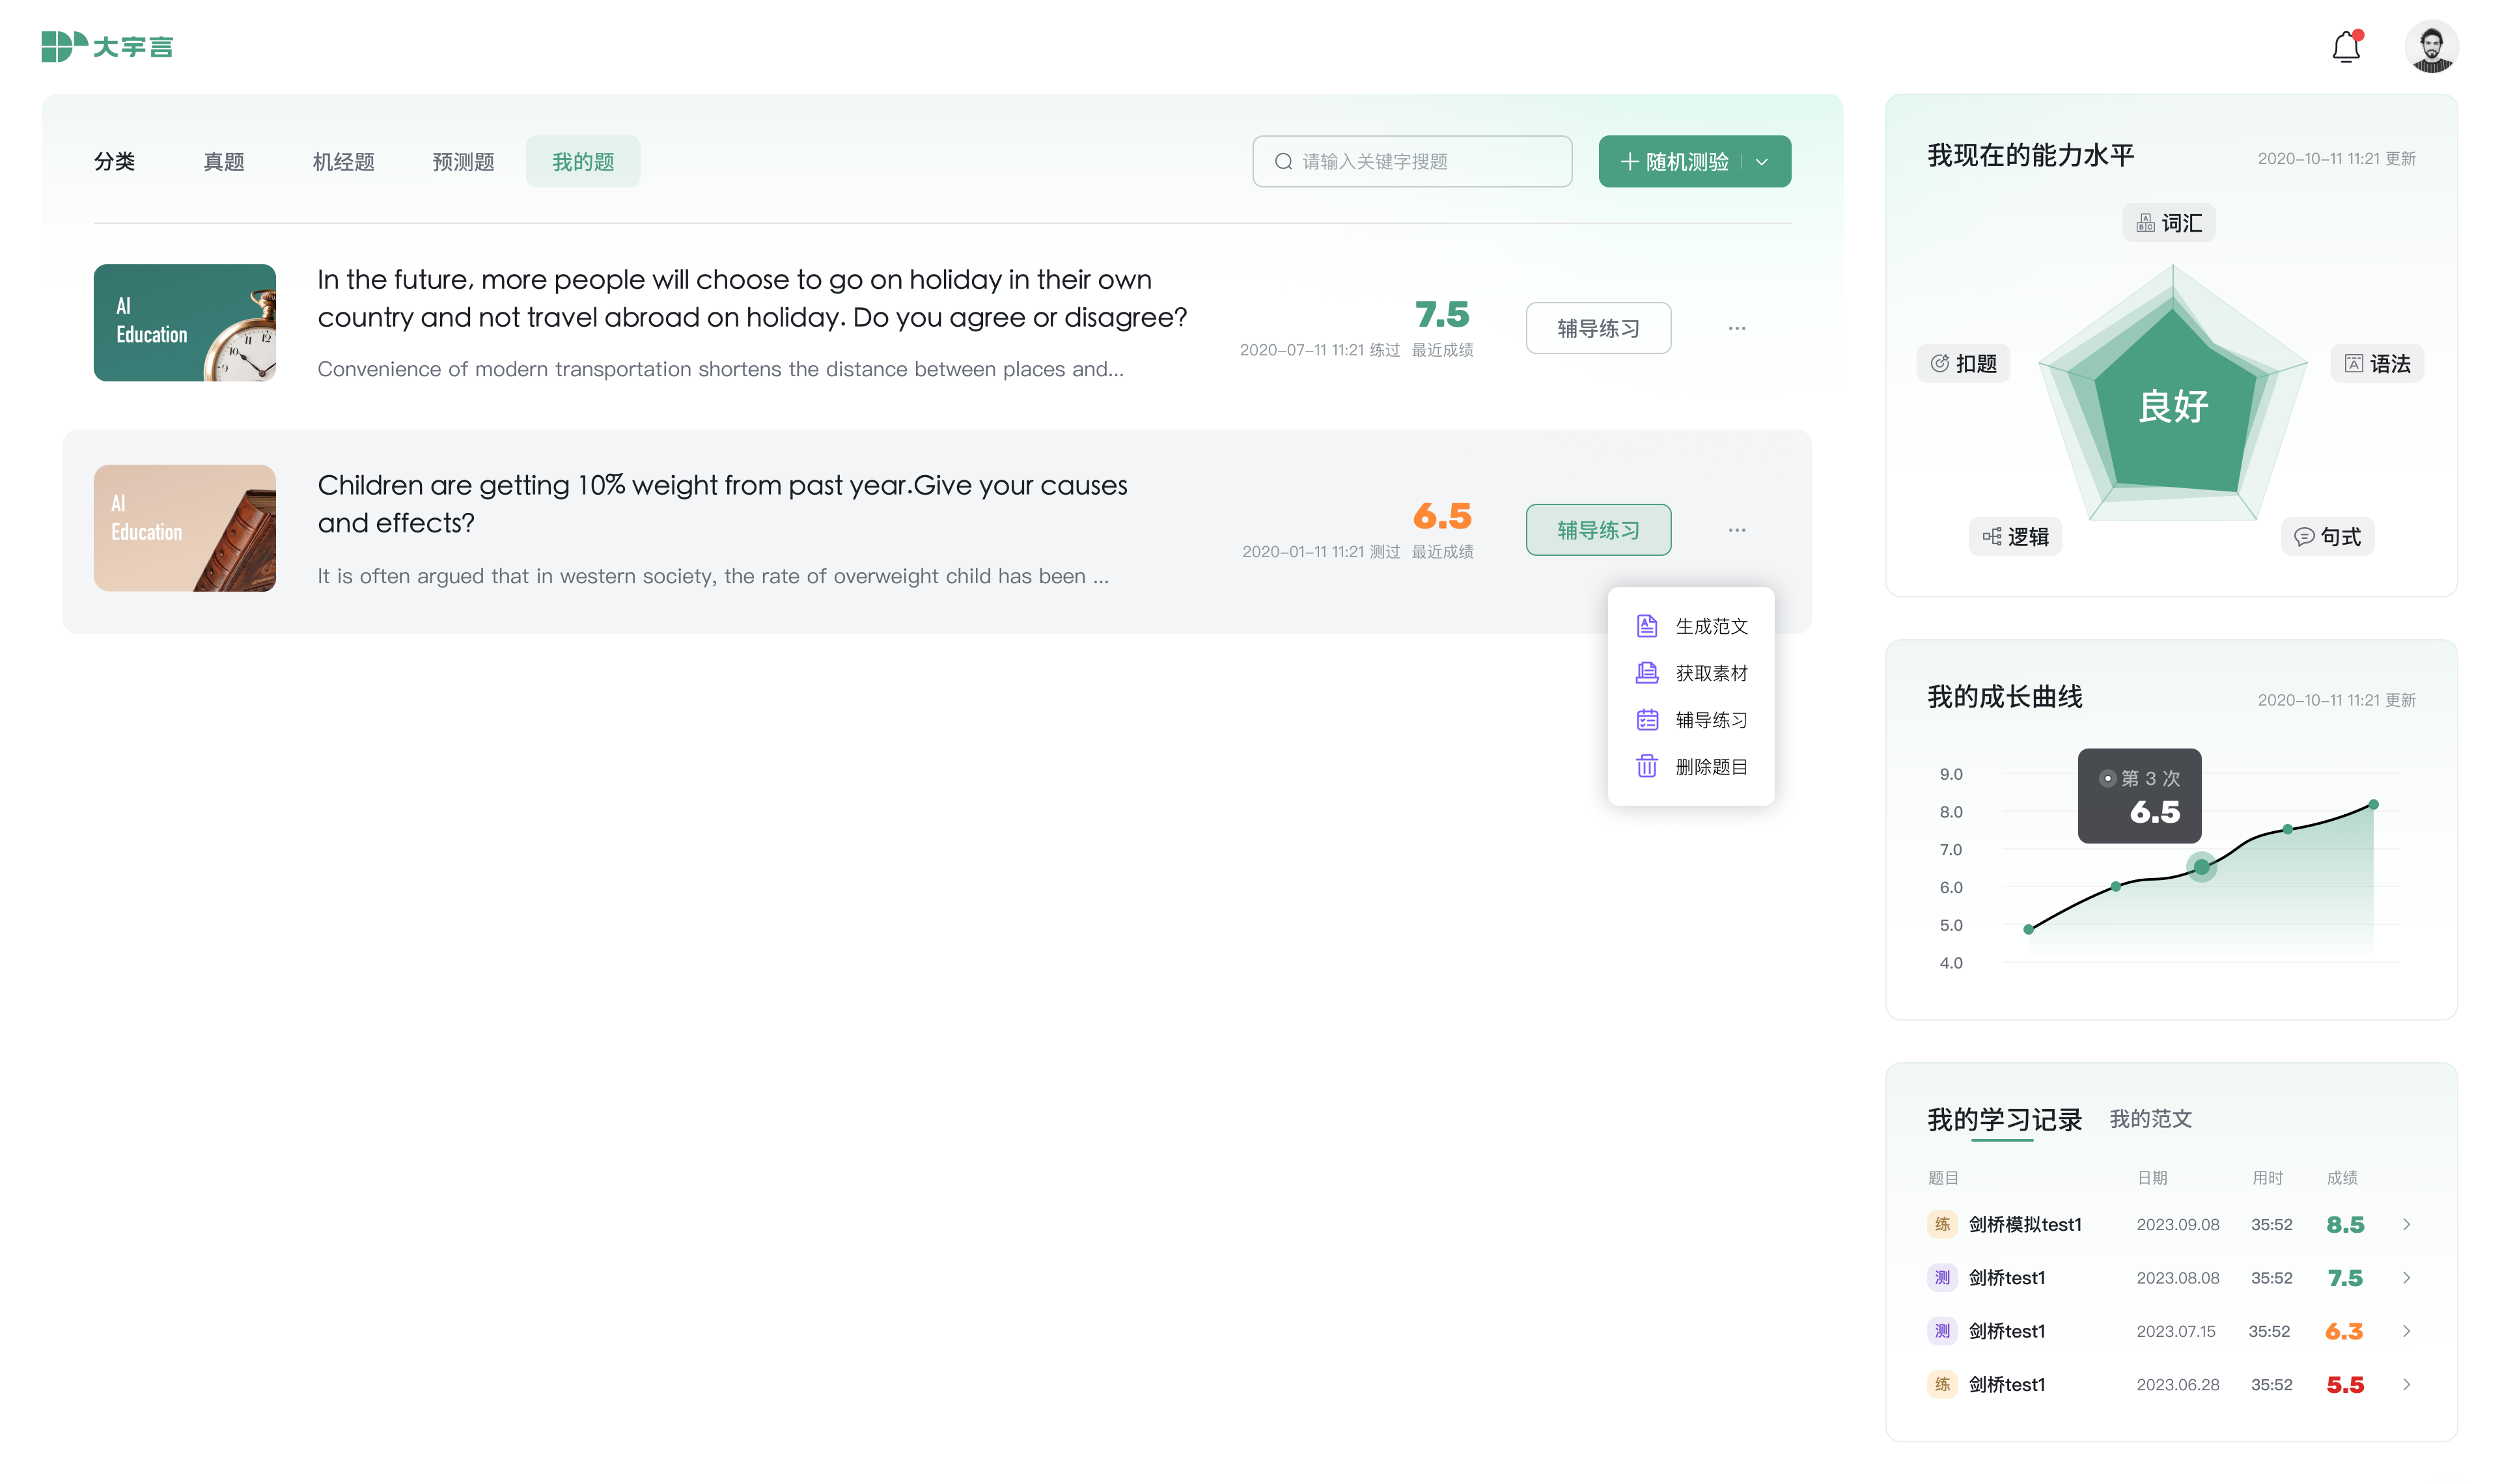Click the 逻辑 logic radar label
The width and height of the screenshot is (2500, 1484).
(x=2015, y=537)
